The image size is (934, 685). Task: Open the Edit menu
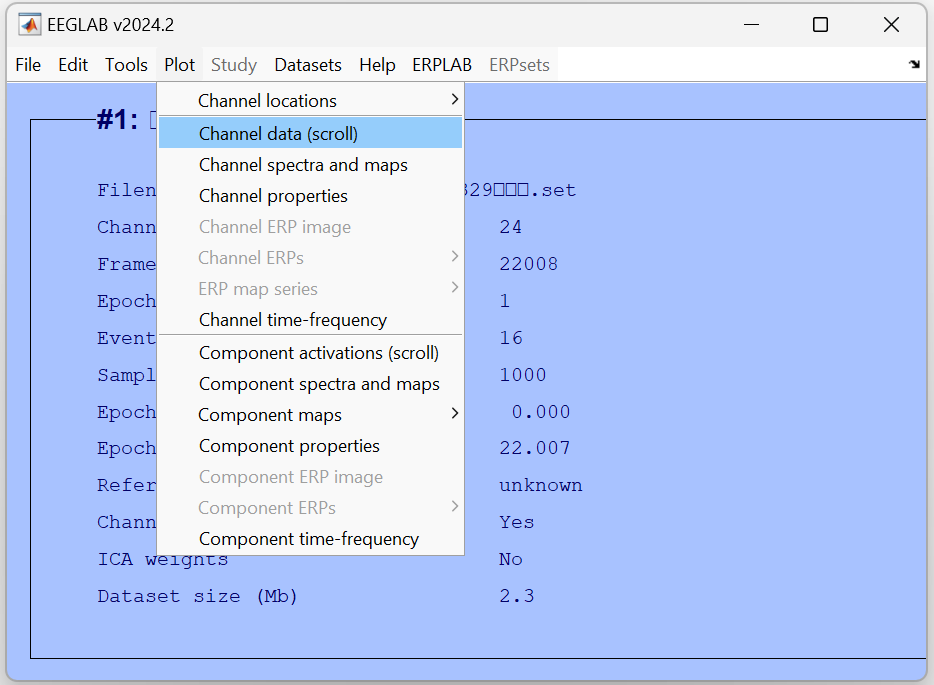(73, 64)
